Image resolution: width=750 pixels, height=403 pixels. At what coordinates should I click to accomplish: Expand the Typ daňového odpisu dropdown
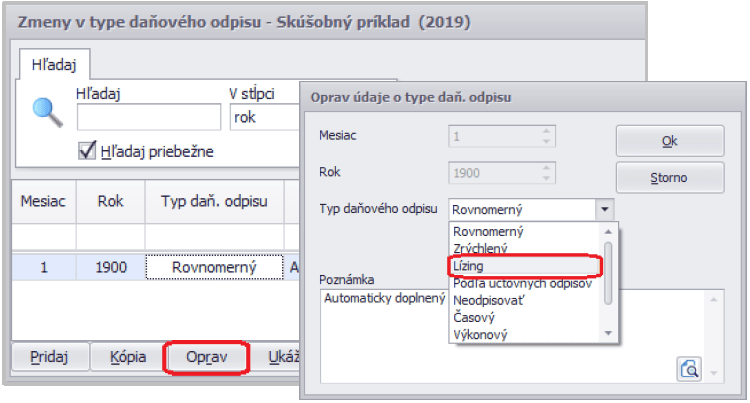tap(604, 210)
